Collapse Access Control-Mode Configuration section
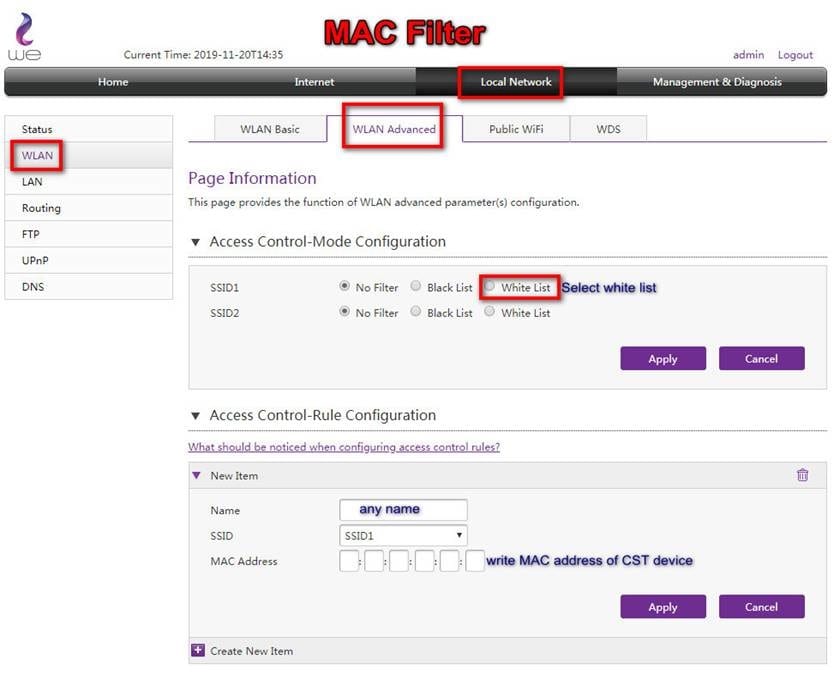The height and width of the screenshot is (676, 834). point(195,242)
